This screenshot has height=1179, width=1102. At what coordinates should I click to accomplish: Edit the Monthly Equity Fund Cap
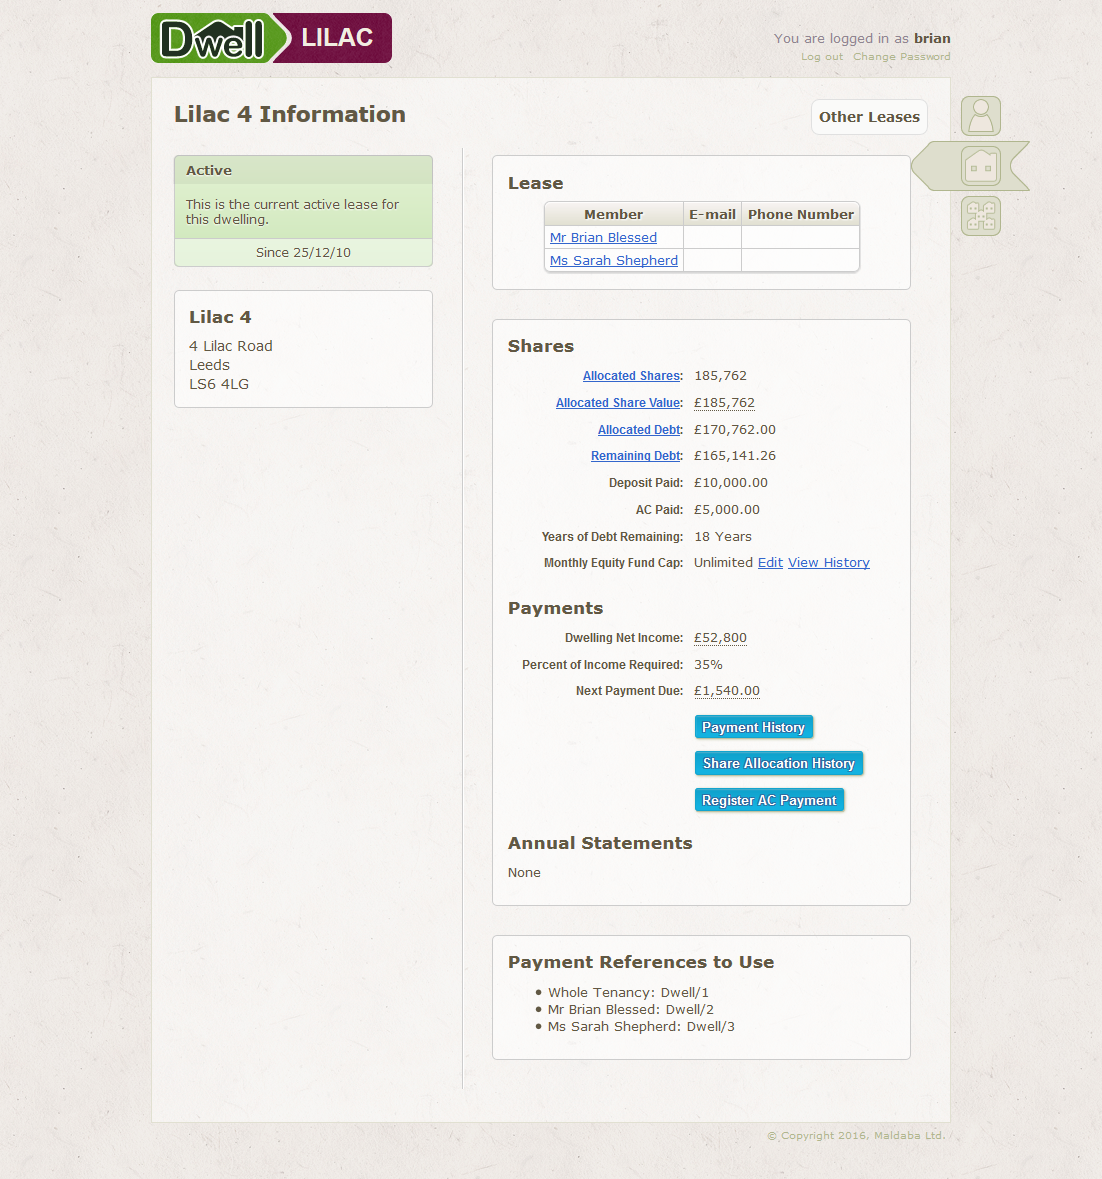pyautogui.click(x=770, y=563)
